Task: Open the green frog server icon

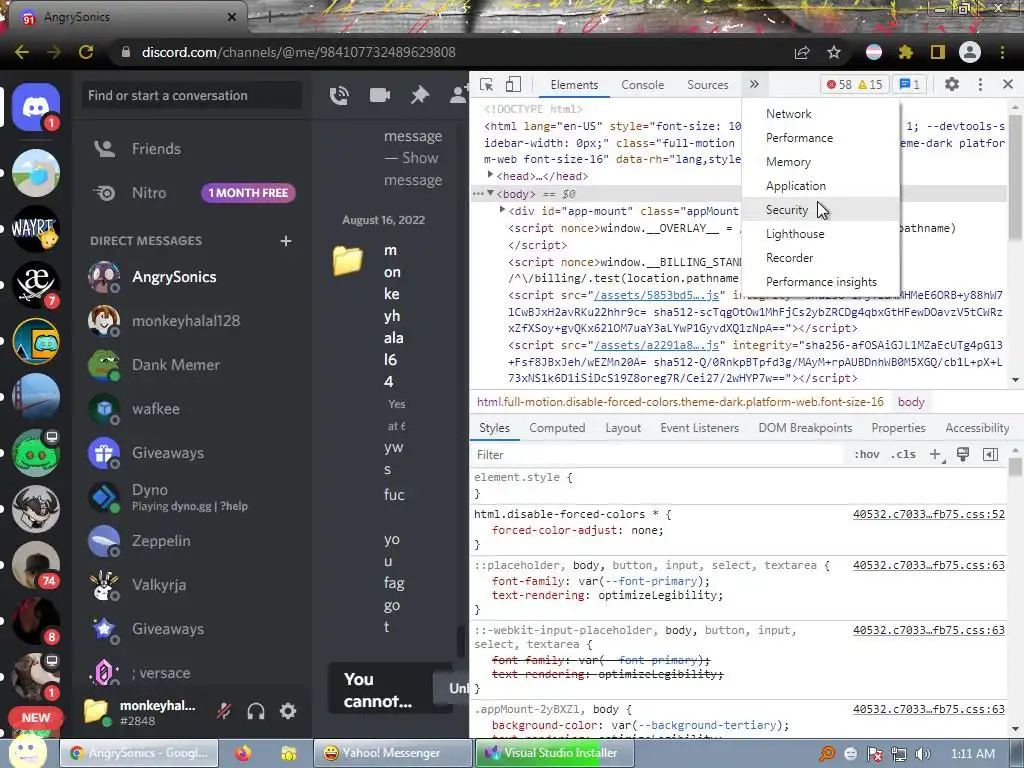Action: (x=36, y=453)
